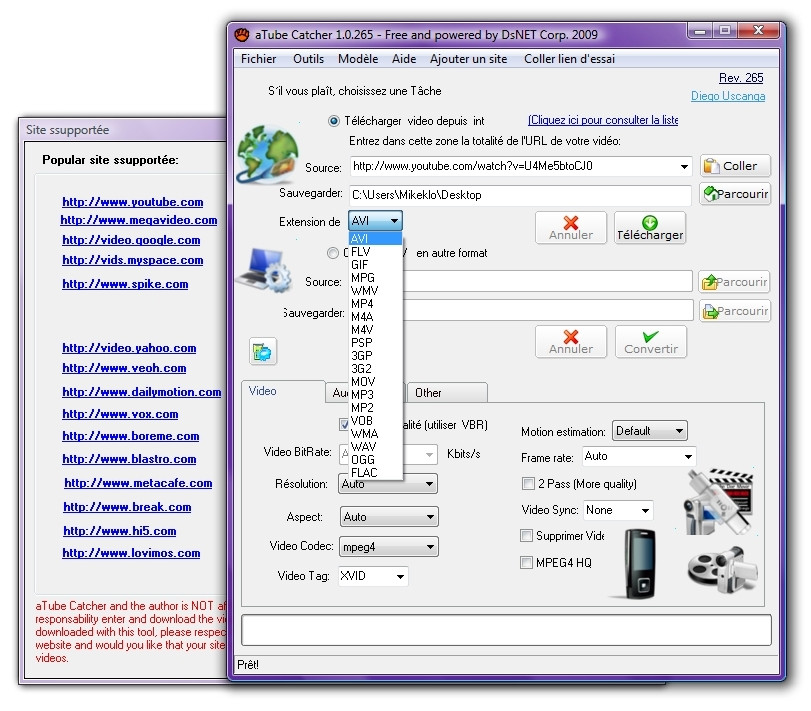Switch to the Other tab
The height and width of the screenshot is (711, 811).
429,393
